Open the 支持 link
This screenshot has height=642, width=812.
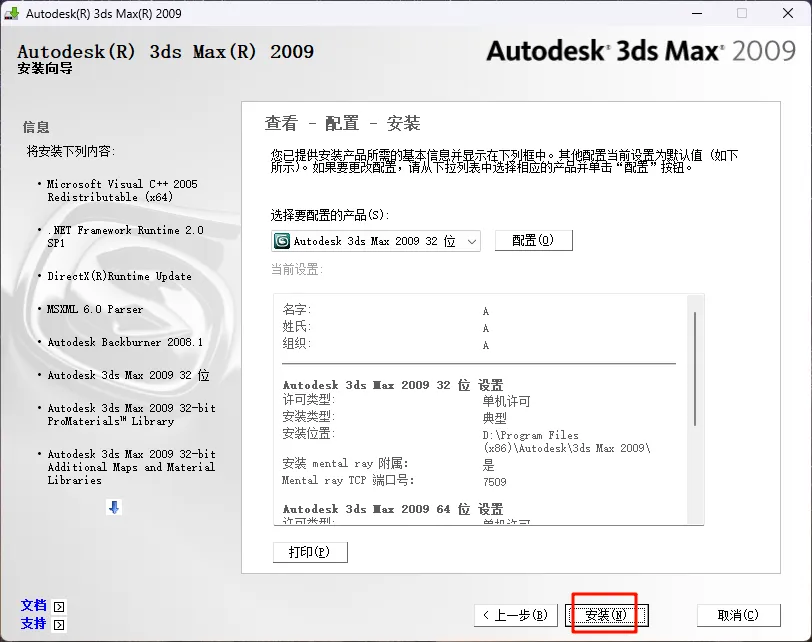pos(34,623)
